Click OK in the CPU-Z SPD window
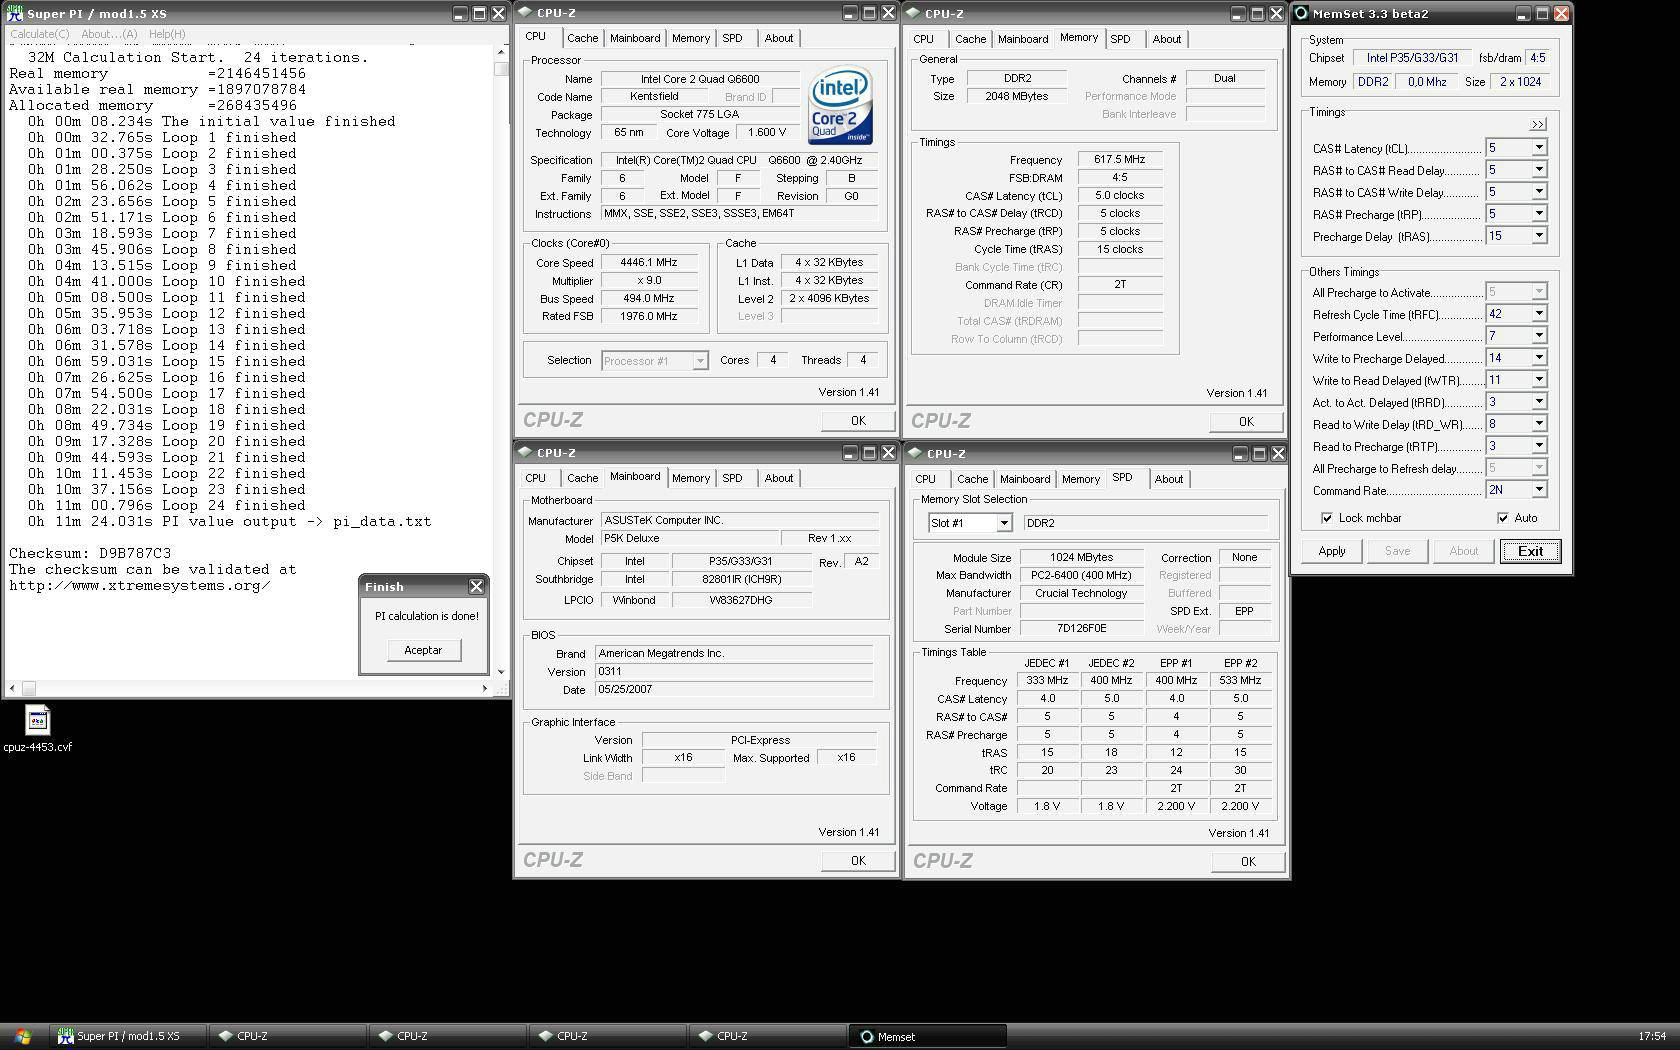The width and height of the screenshot is (1680, 1050). click(1247, 861)
